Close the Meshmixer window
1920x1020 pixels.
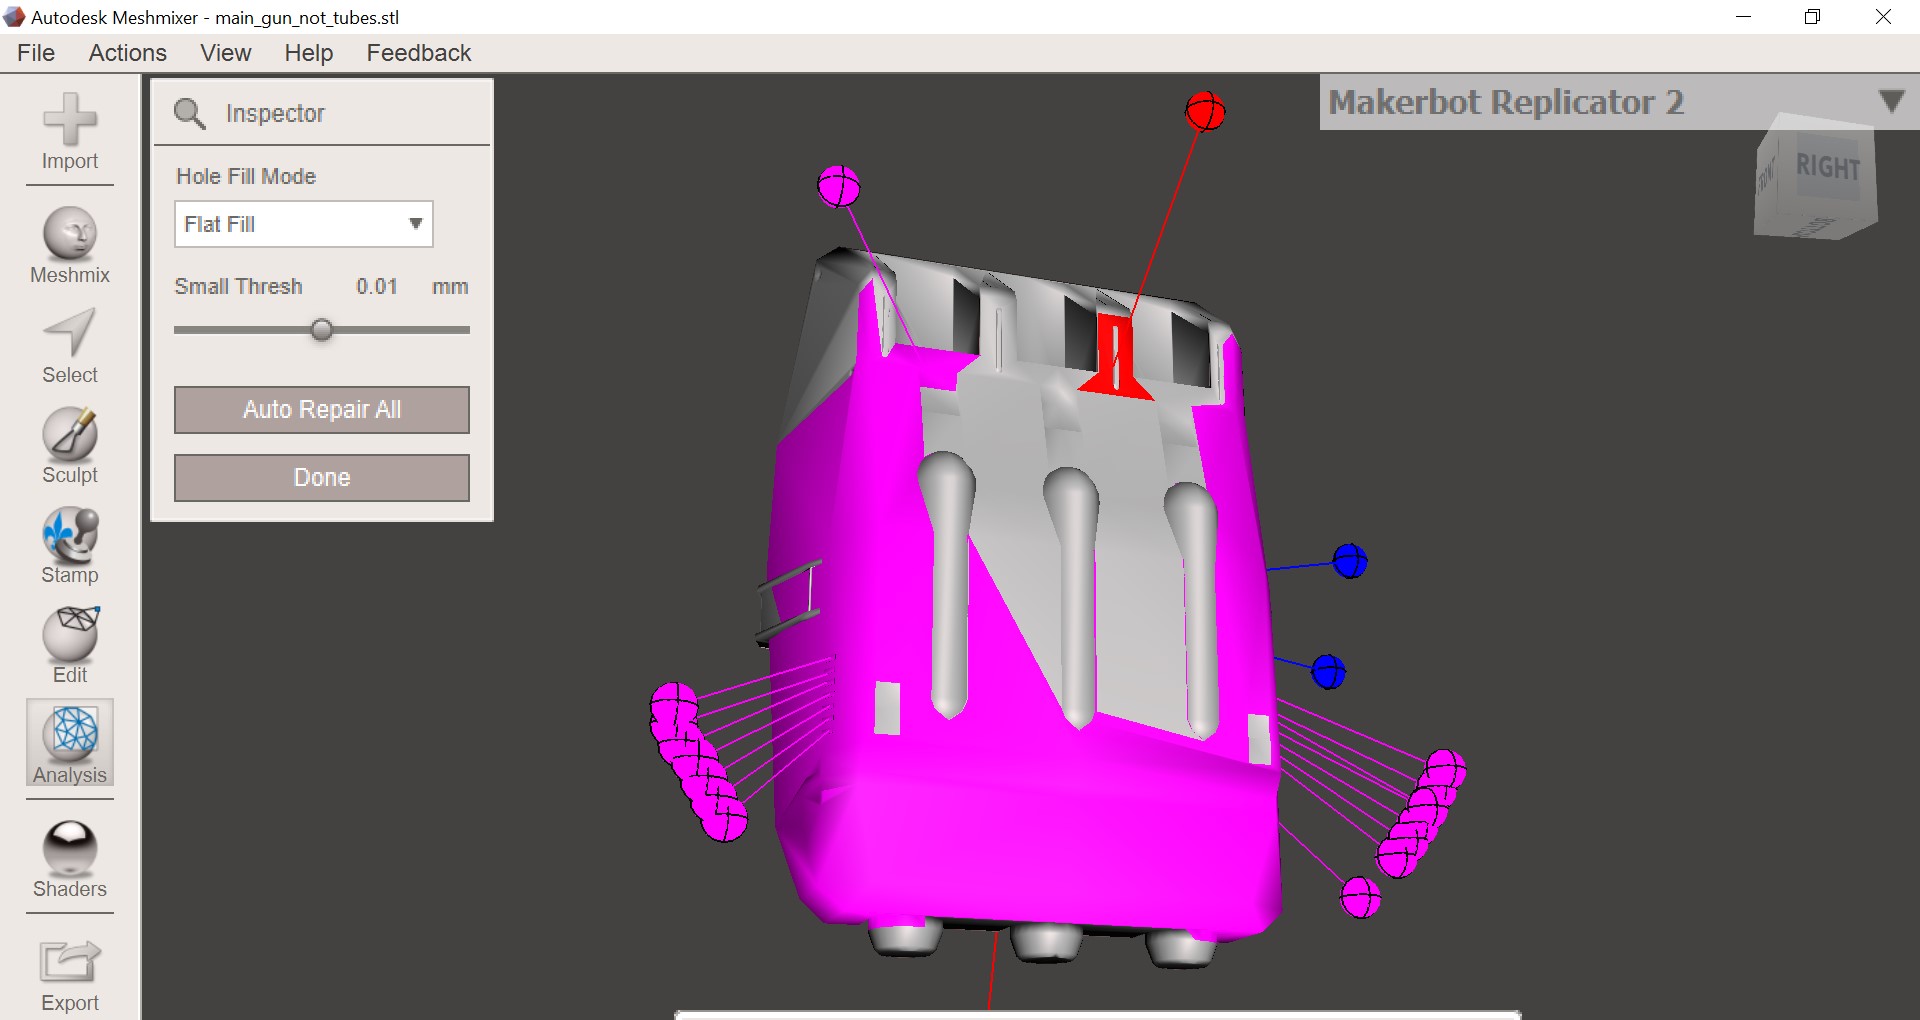point(1883,17)
